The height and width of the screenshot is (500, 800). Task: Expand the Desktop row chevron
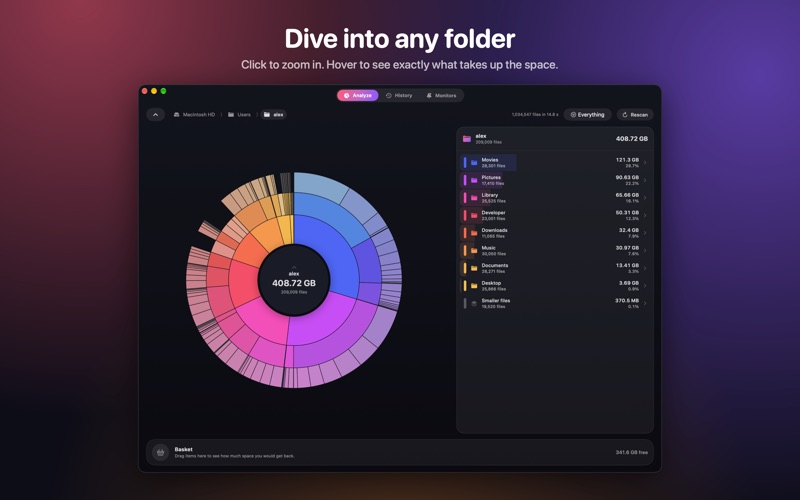pos(645,286)
